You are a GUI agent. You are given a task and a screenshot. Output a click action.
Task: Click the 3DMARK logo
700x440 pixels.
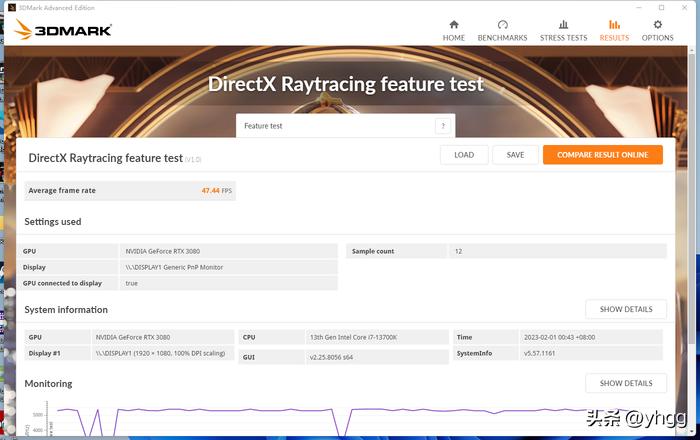pos(61,30)
